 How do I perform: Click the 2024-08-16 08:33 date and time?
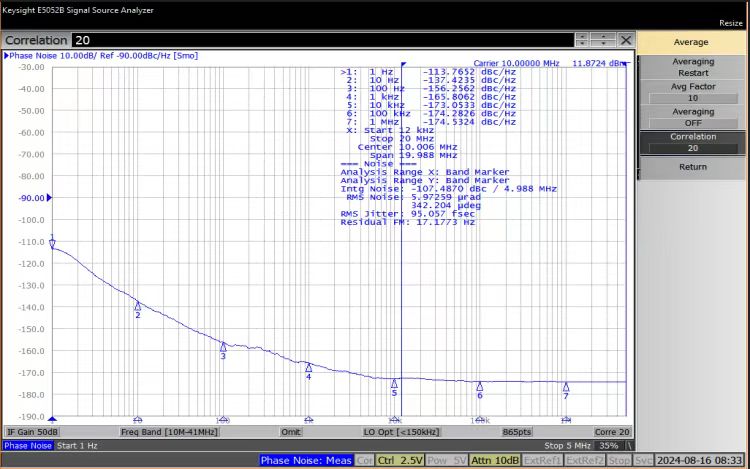[699, 460]
